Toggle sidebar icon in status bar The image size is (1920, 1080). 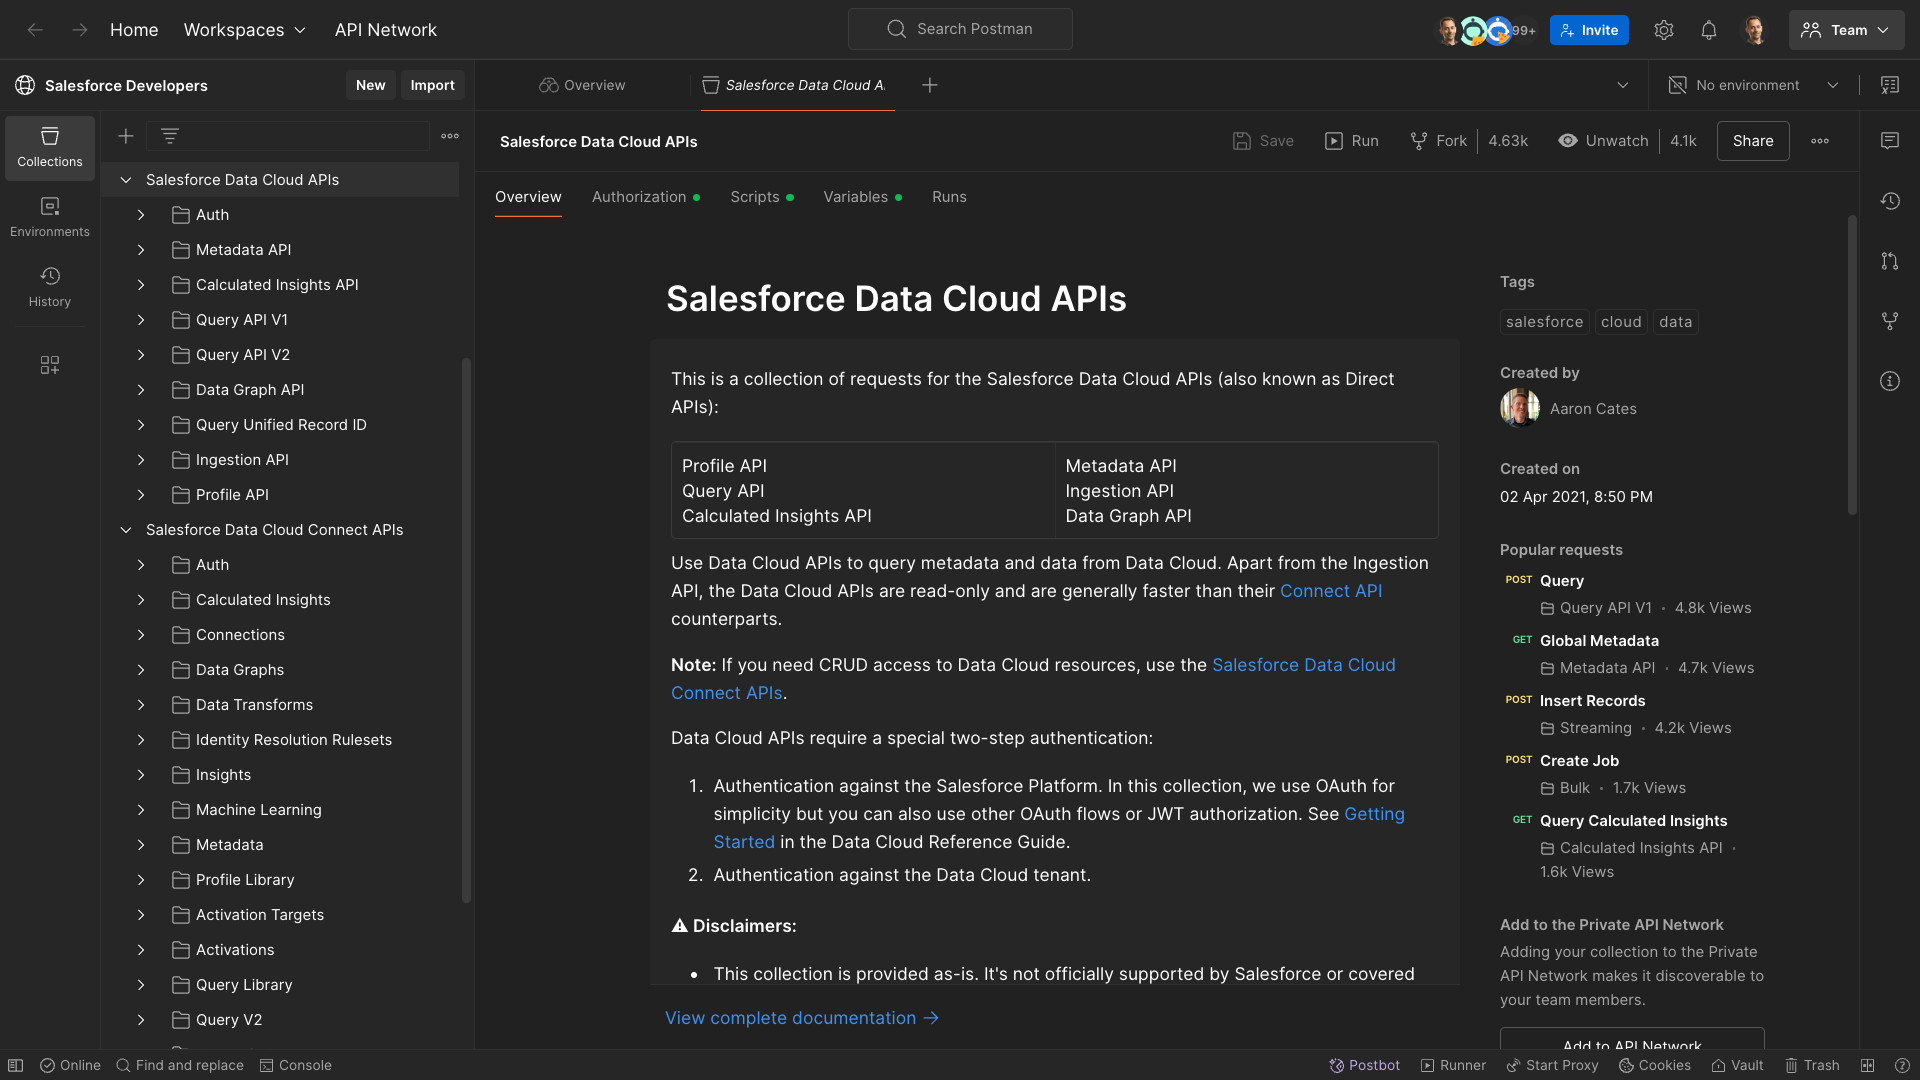pos(16,1065)
